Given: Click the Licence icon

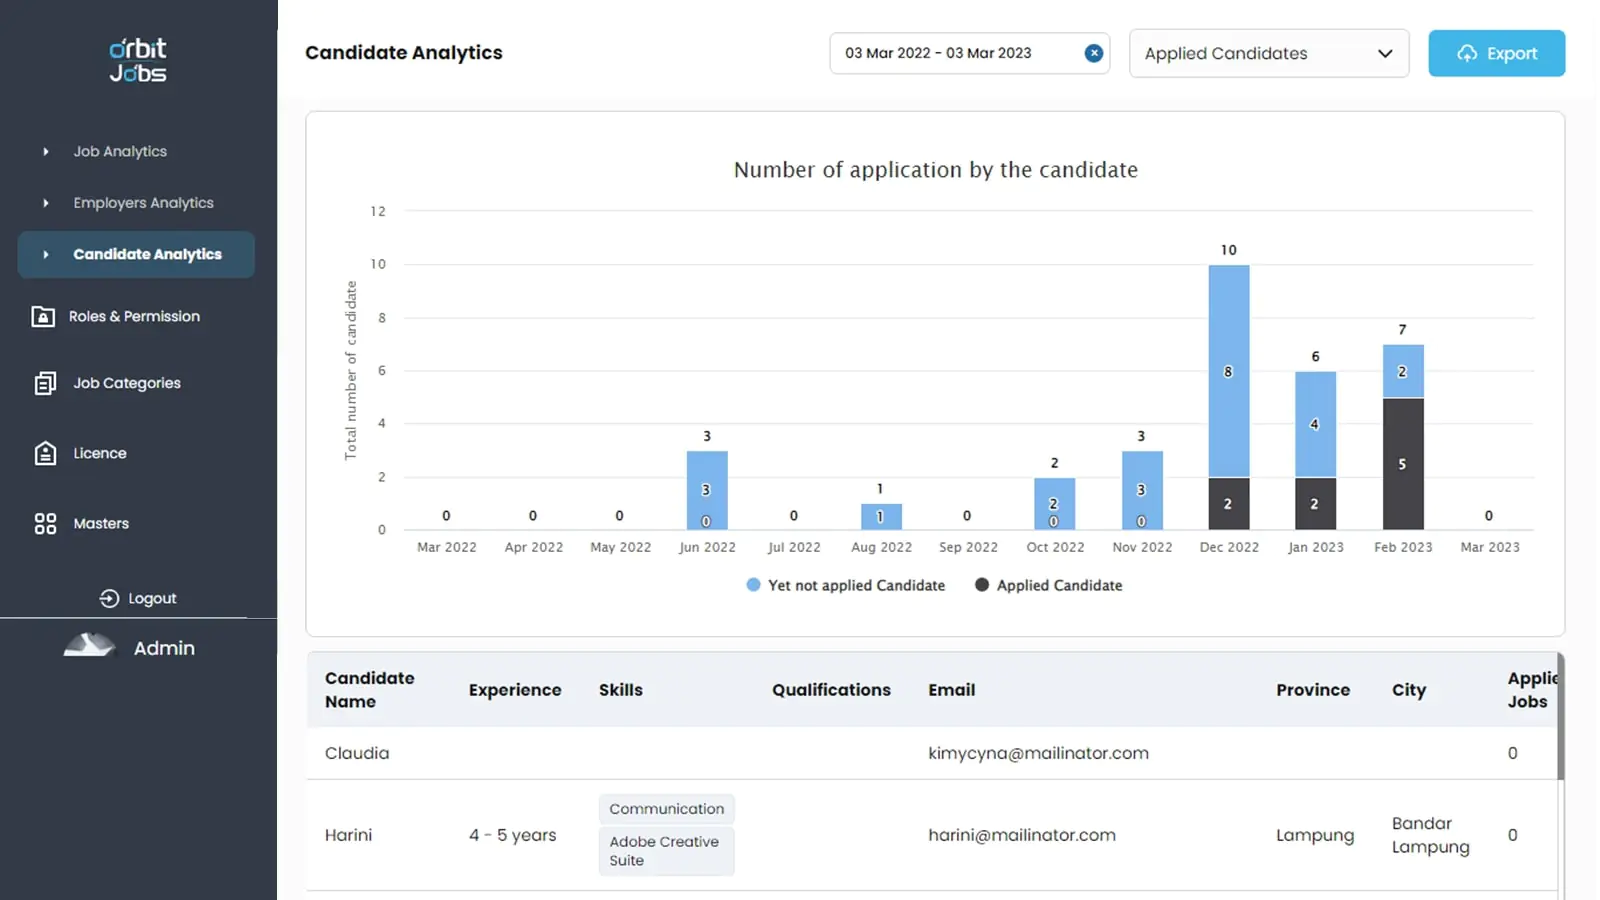Looking at the screenshot, I should [x=45, y=453].
